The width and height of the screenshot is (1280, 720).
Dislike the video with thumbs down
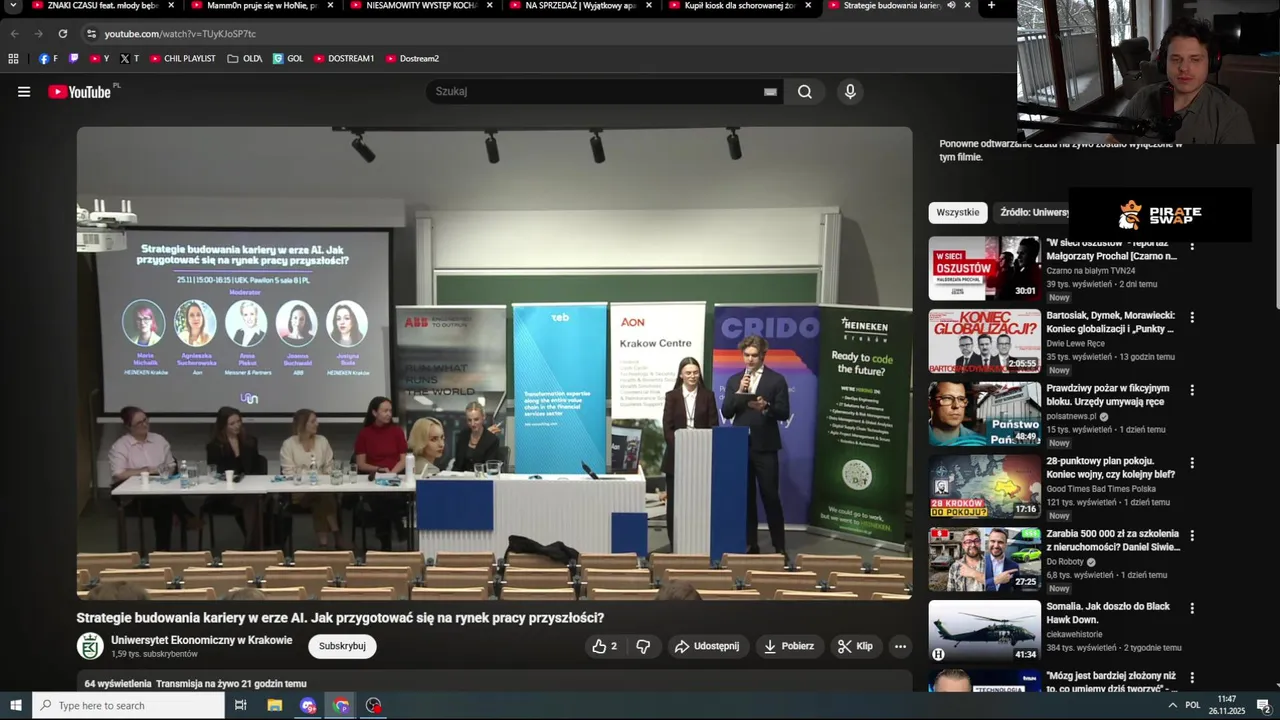[643, 646]
